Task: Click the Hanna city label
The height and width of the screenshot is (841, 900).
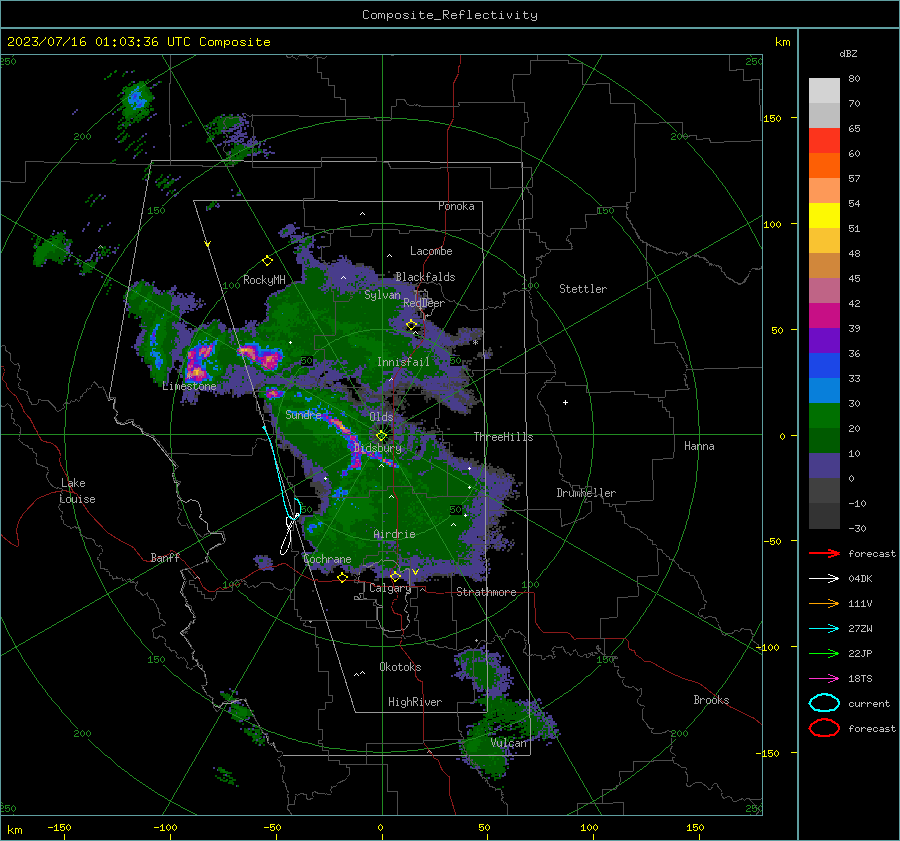Action: point(699,446)
